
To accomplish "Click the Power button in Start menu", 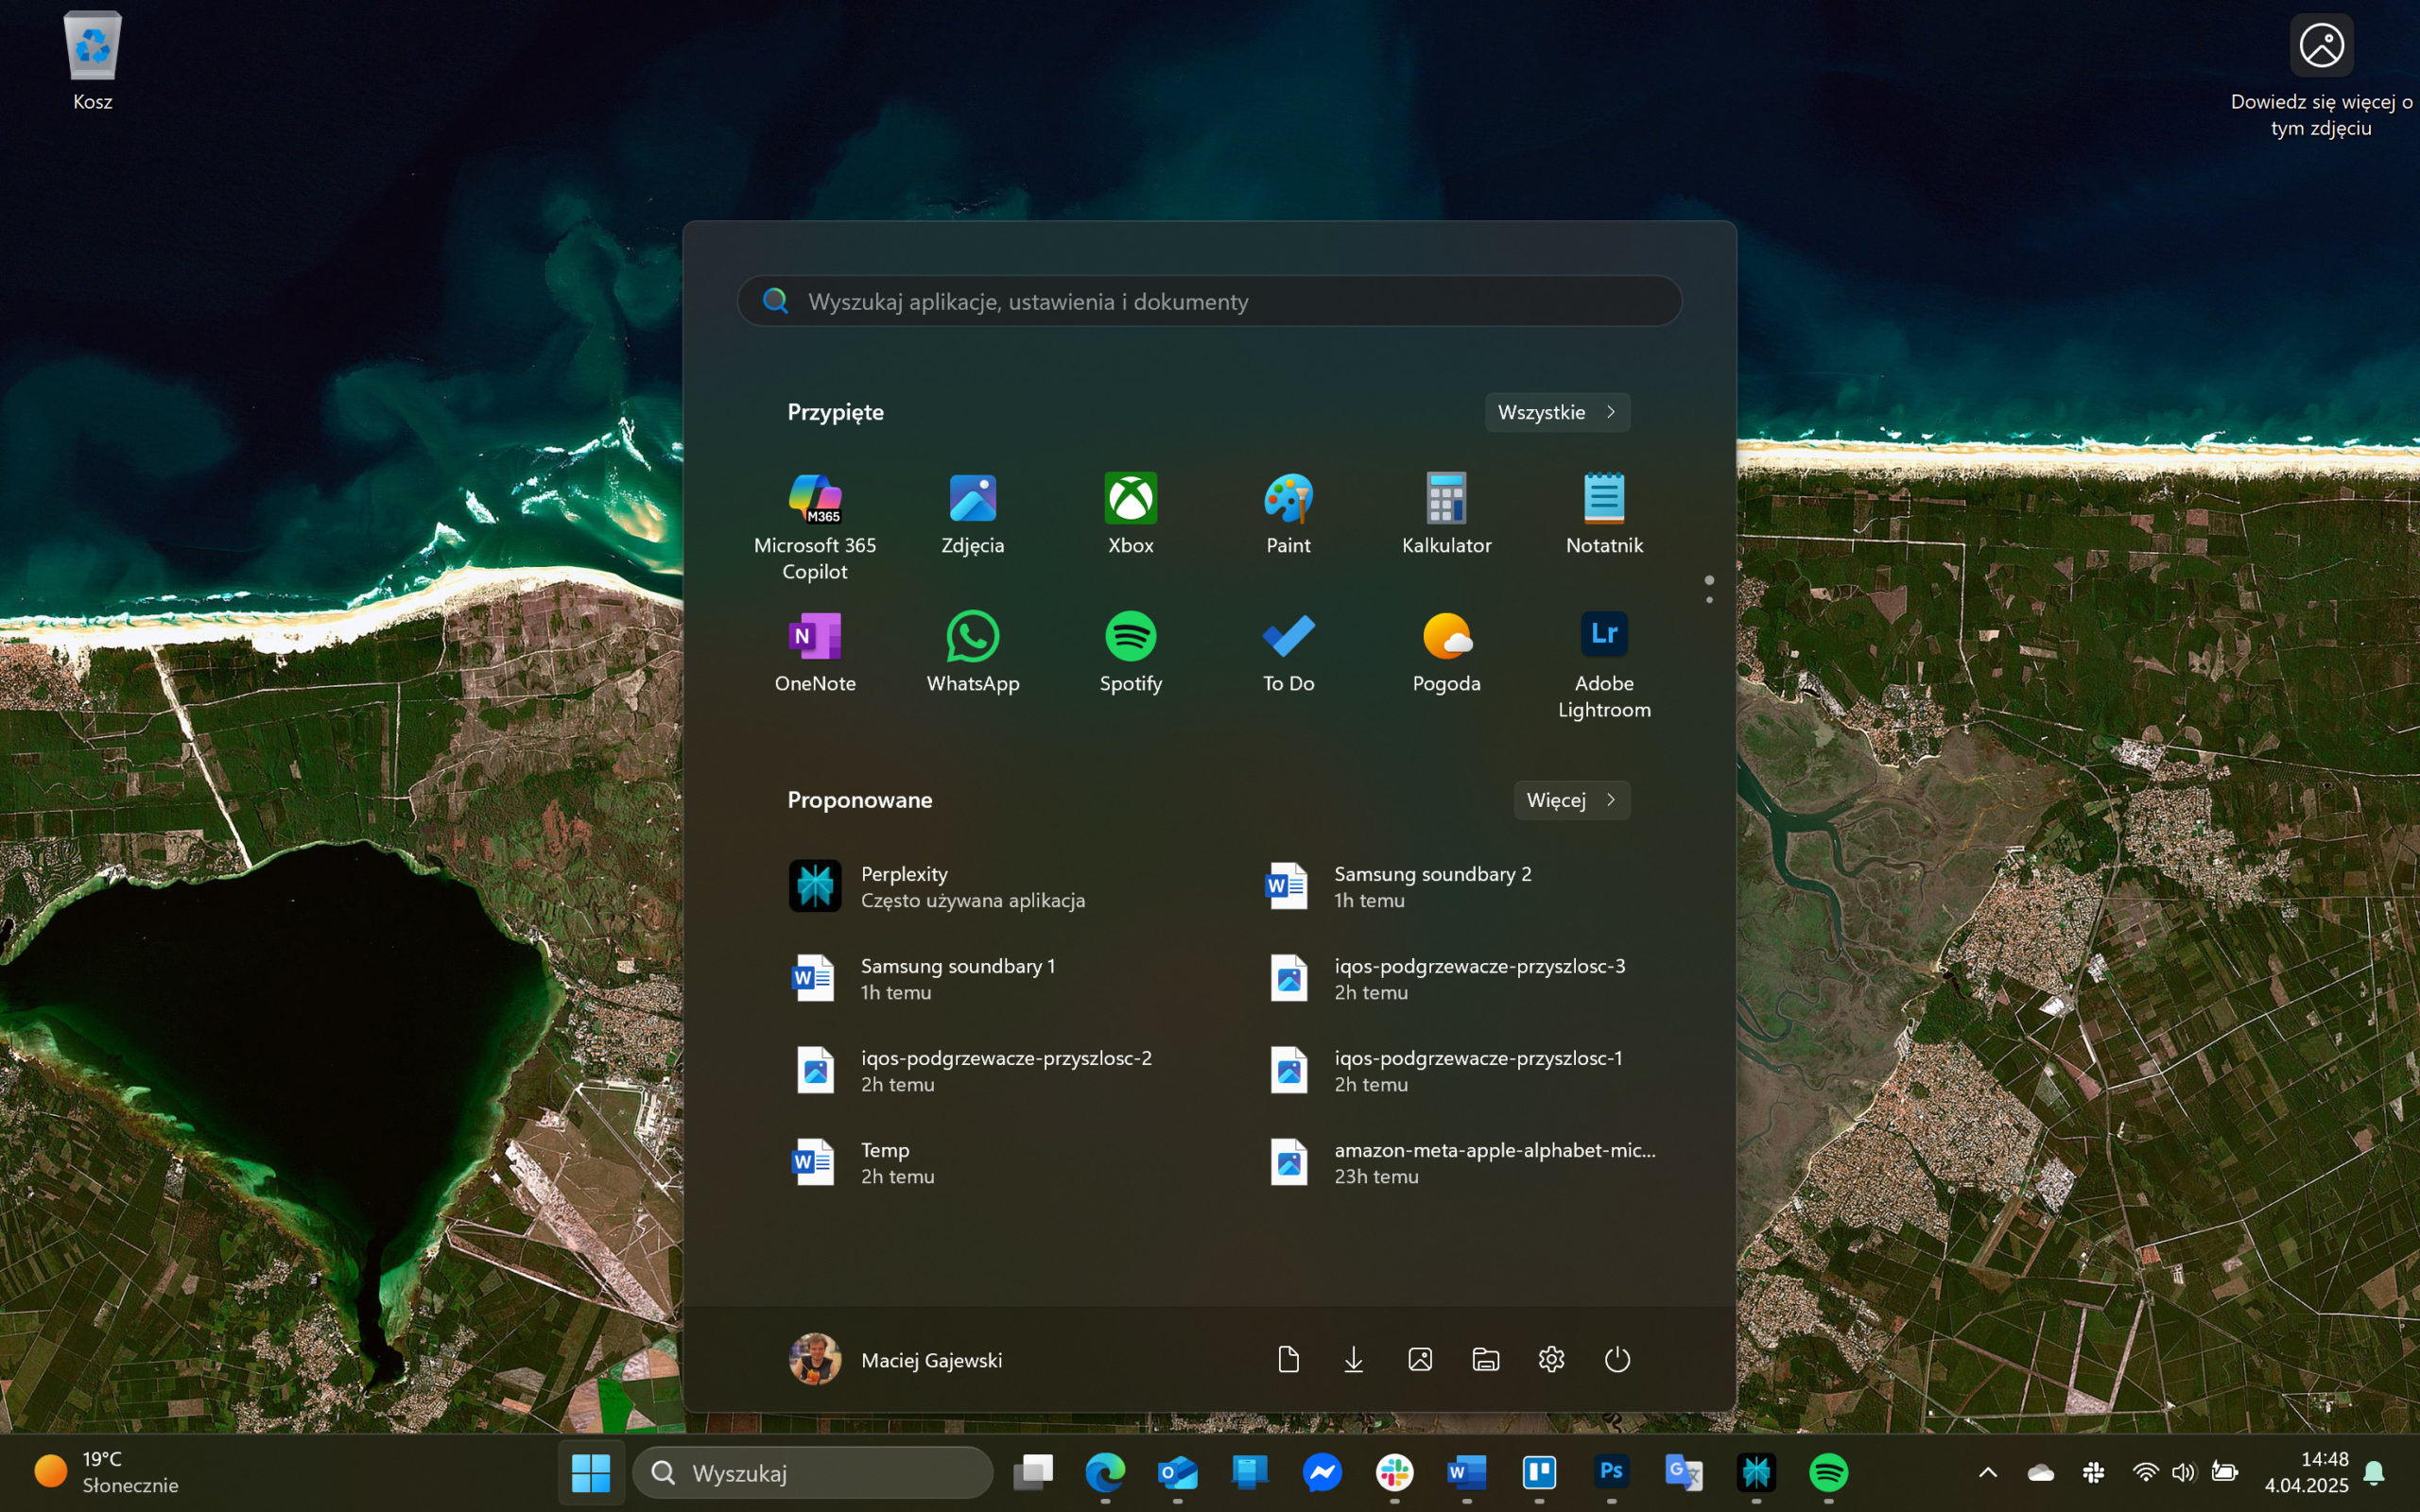I will 1617,1359.
